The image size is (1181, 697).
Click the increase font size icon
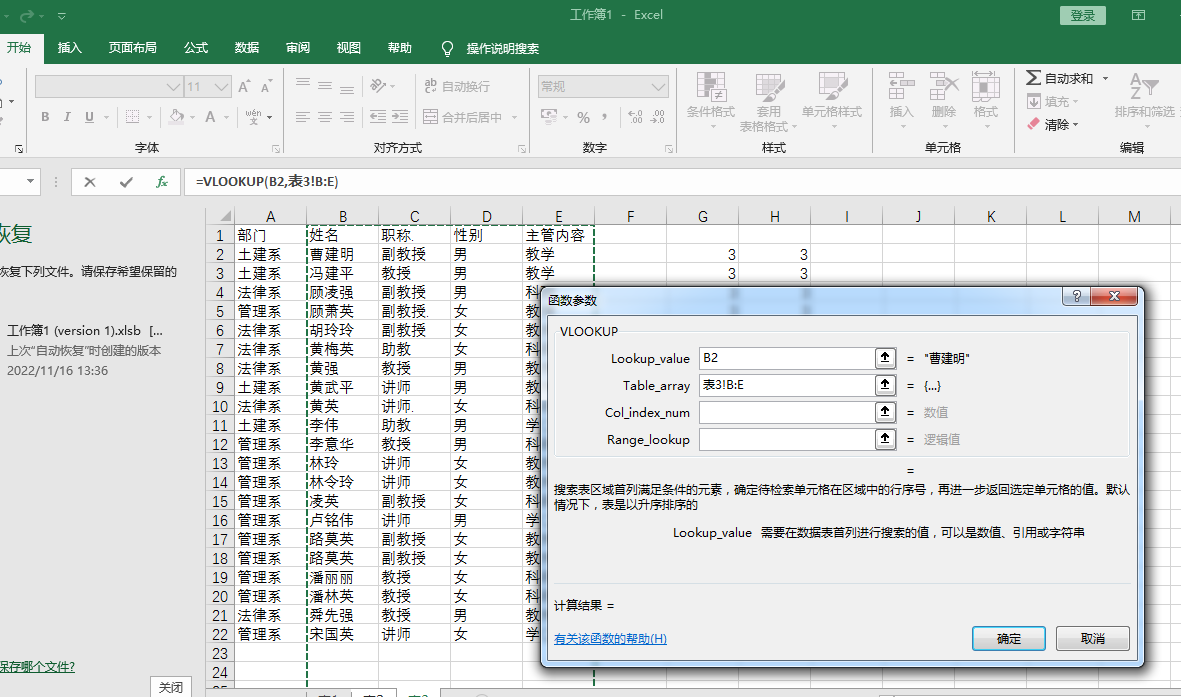(244, 87)
